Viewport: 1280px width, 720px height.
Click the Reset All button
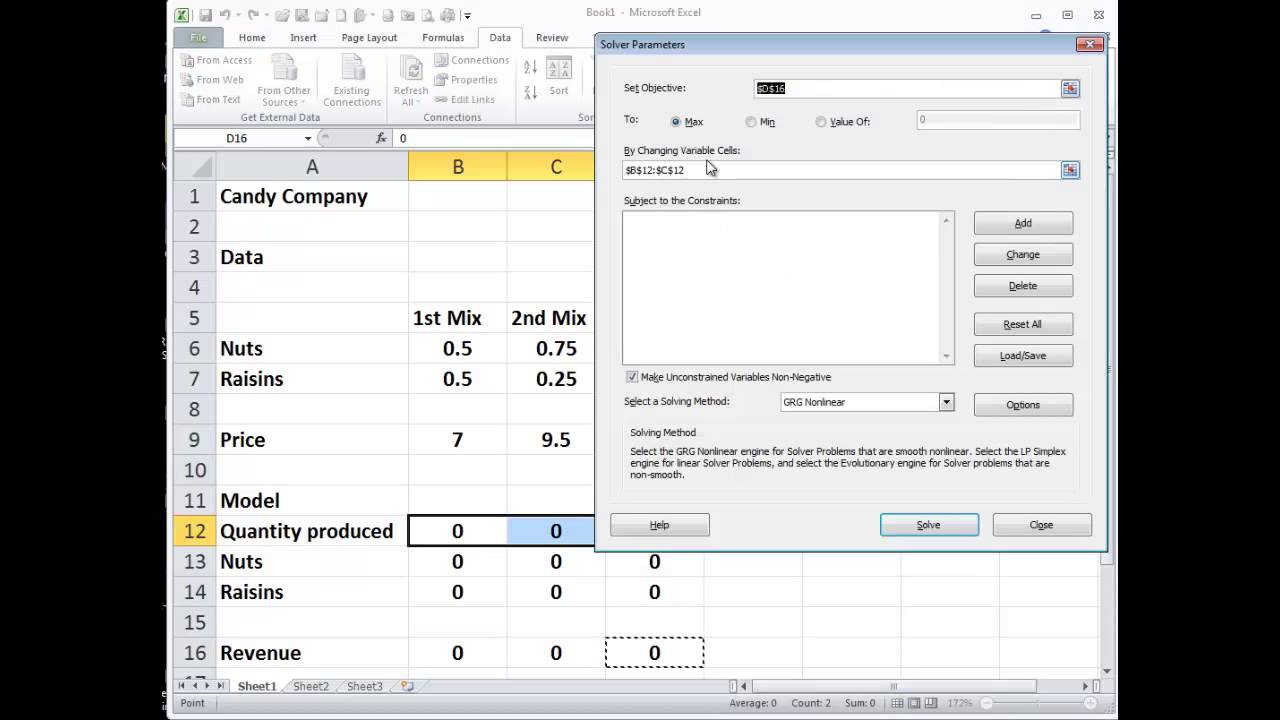click(1023, 324)
